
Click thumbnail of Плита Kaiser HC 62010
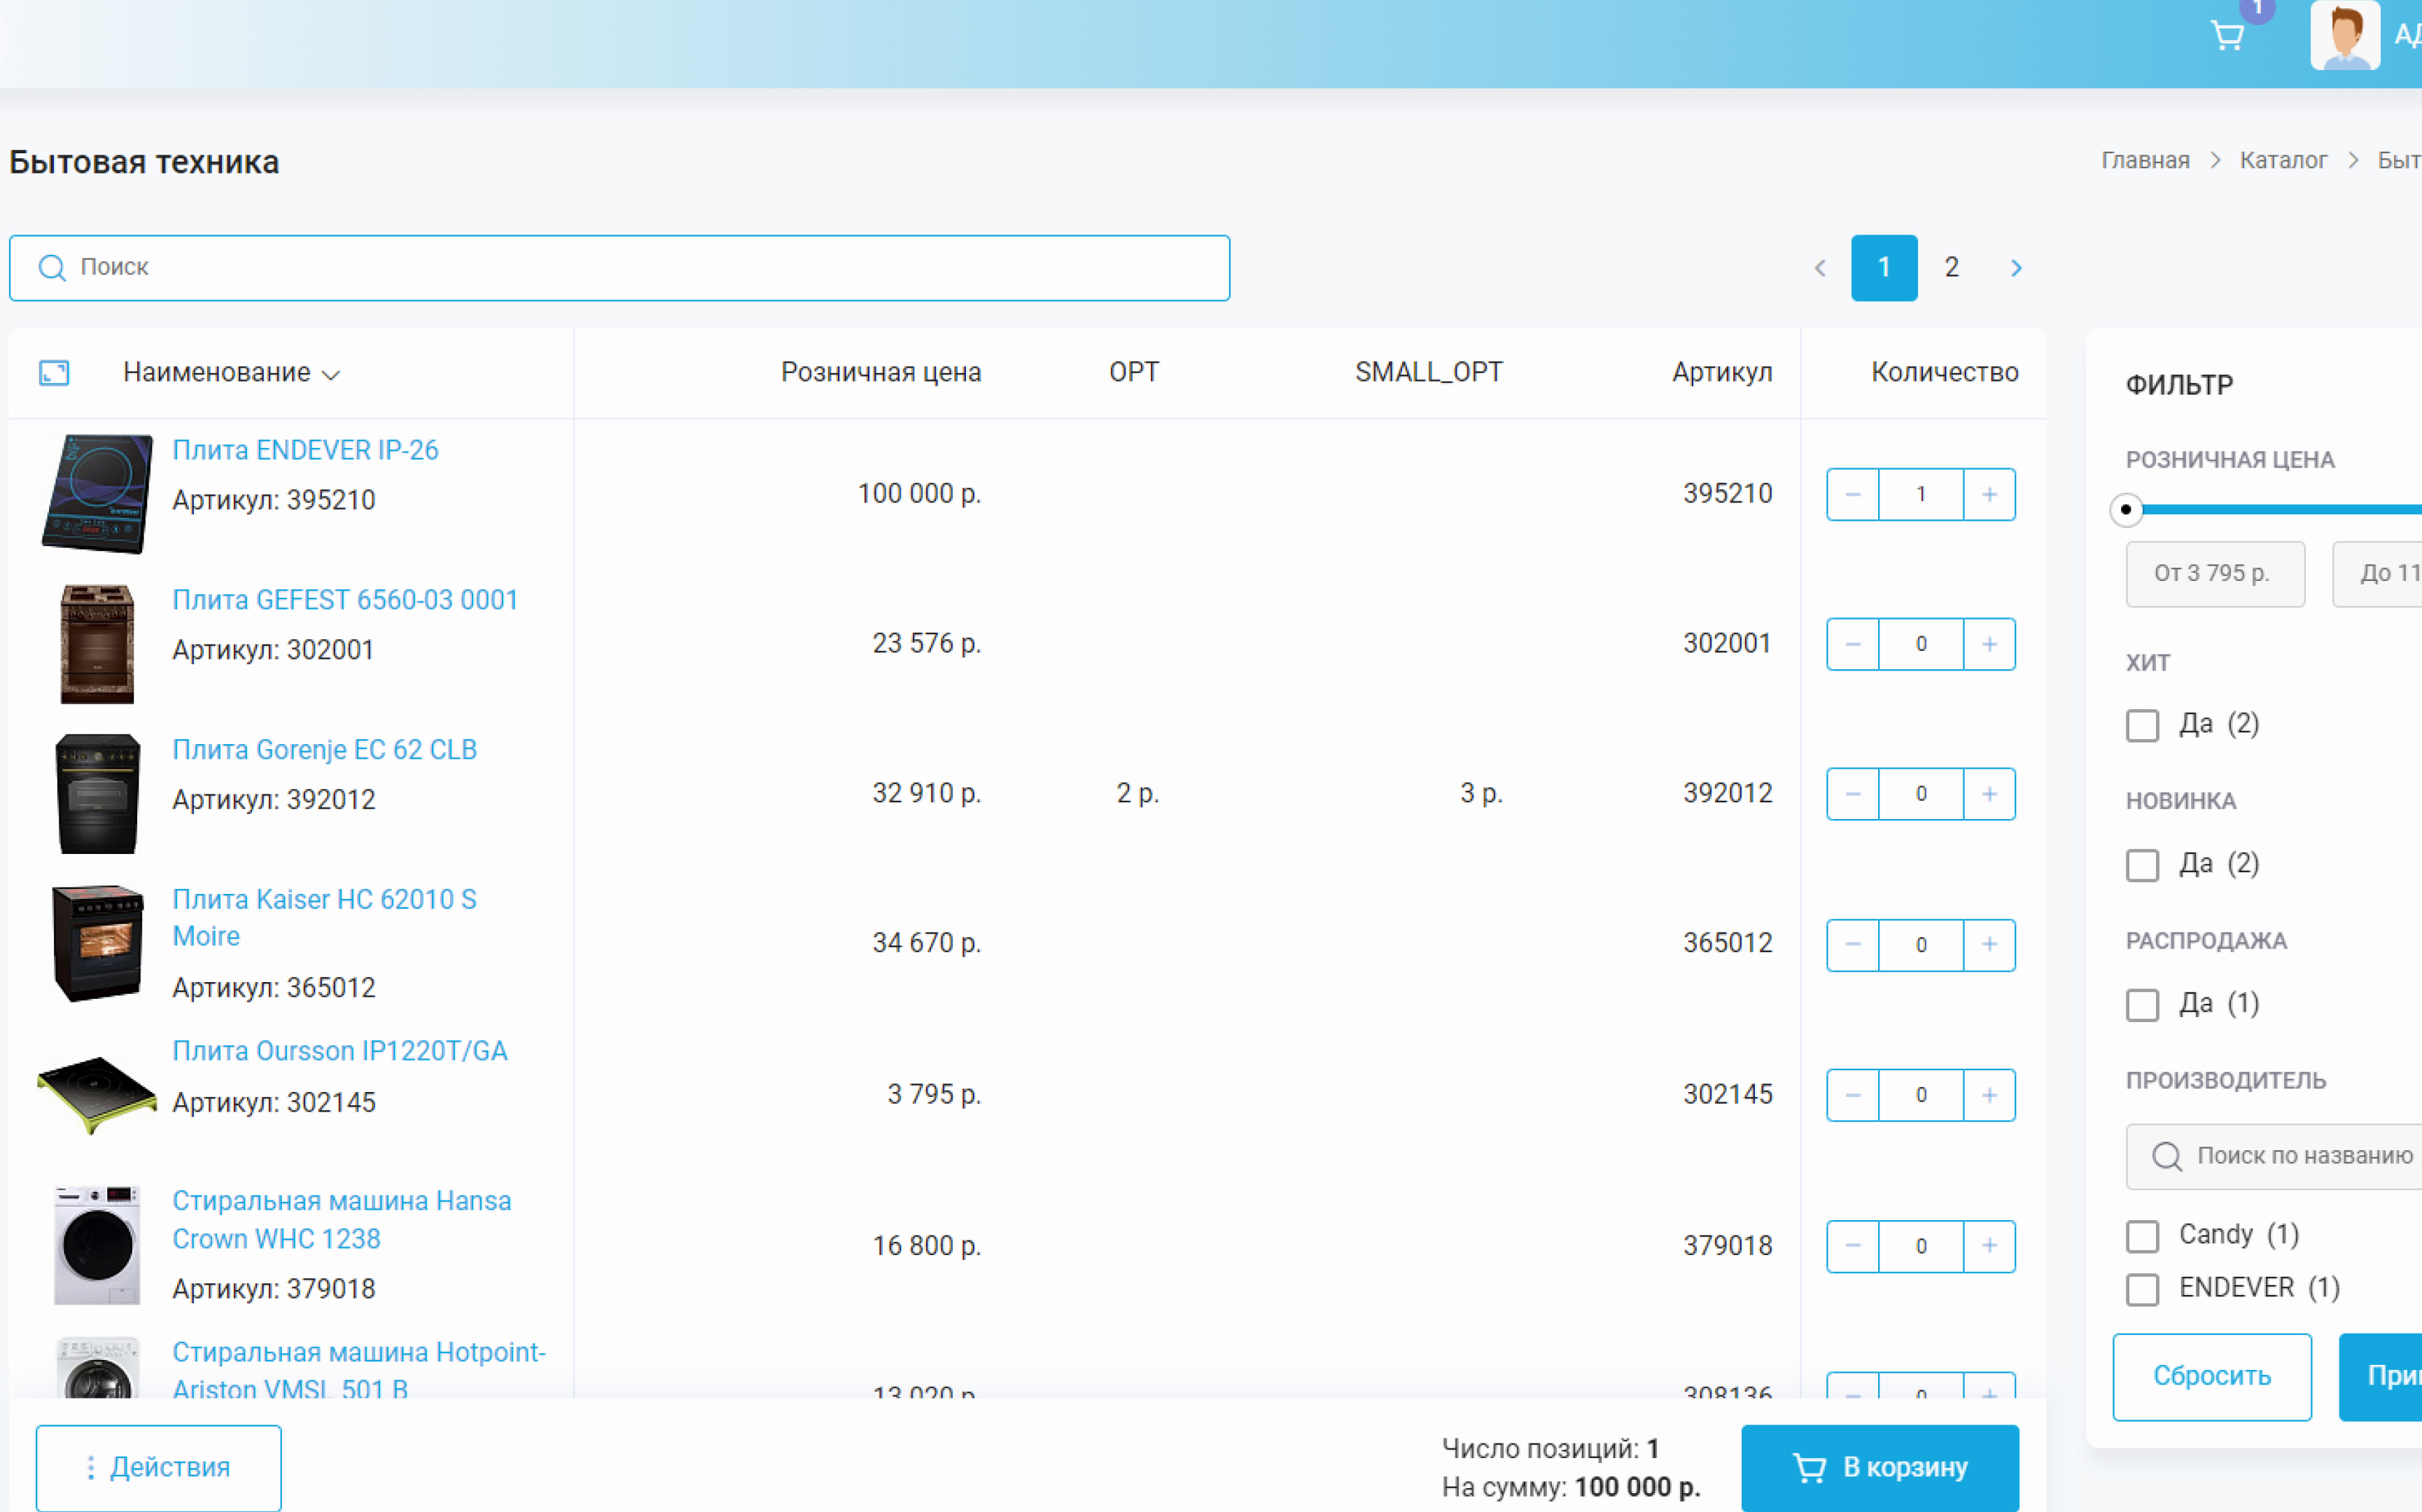coord(97,943)
